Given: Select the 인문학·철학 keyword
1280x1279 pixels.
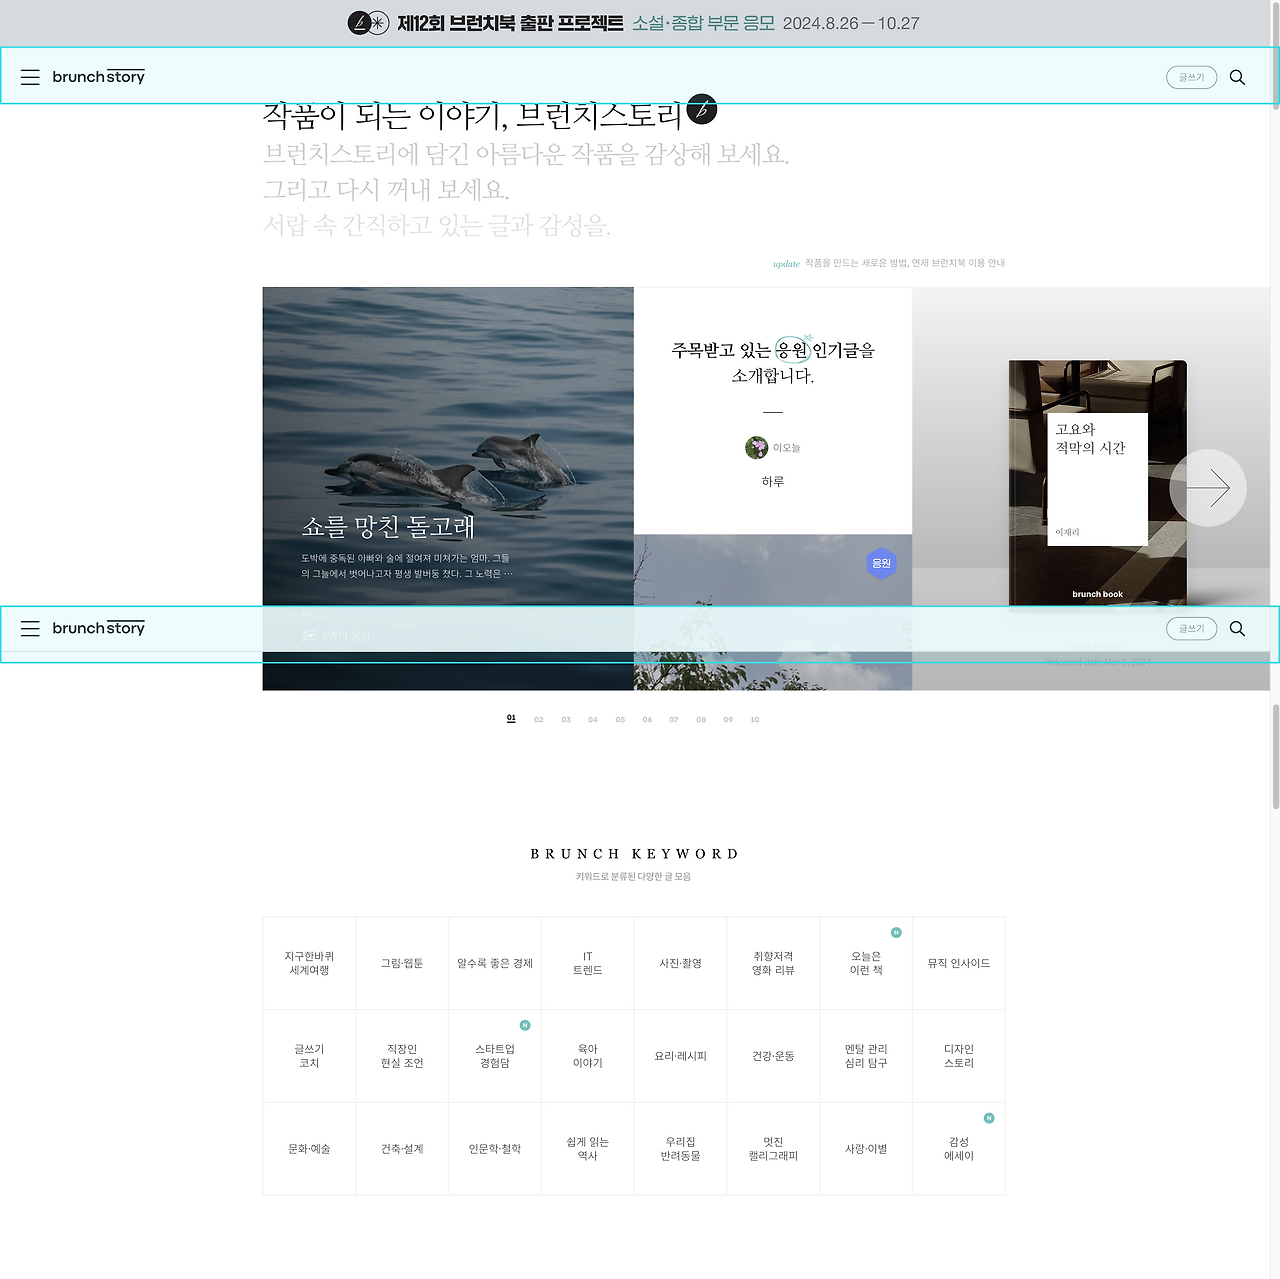Looking at the screenshot, I should click(x=495, y=1149).
